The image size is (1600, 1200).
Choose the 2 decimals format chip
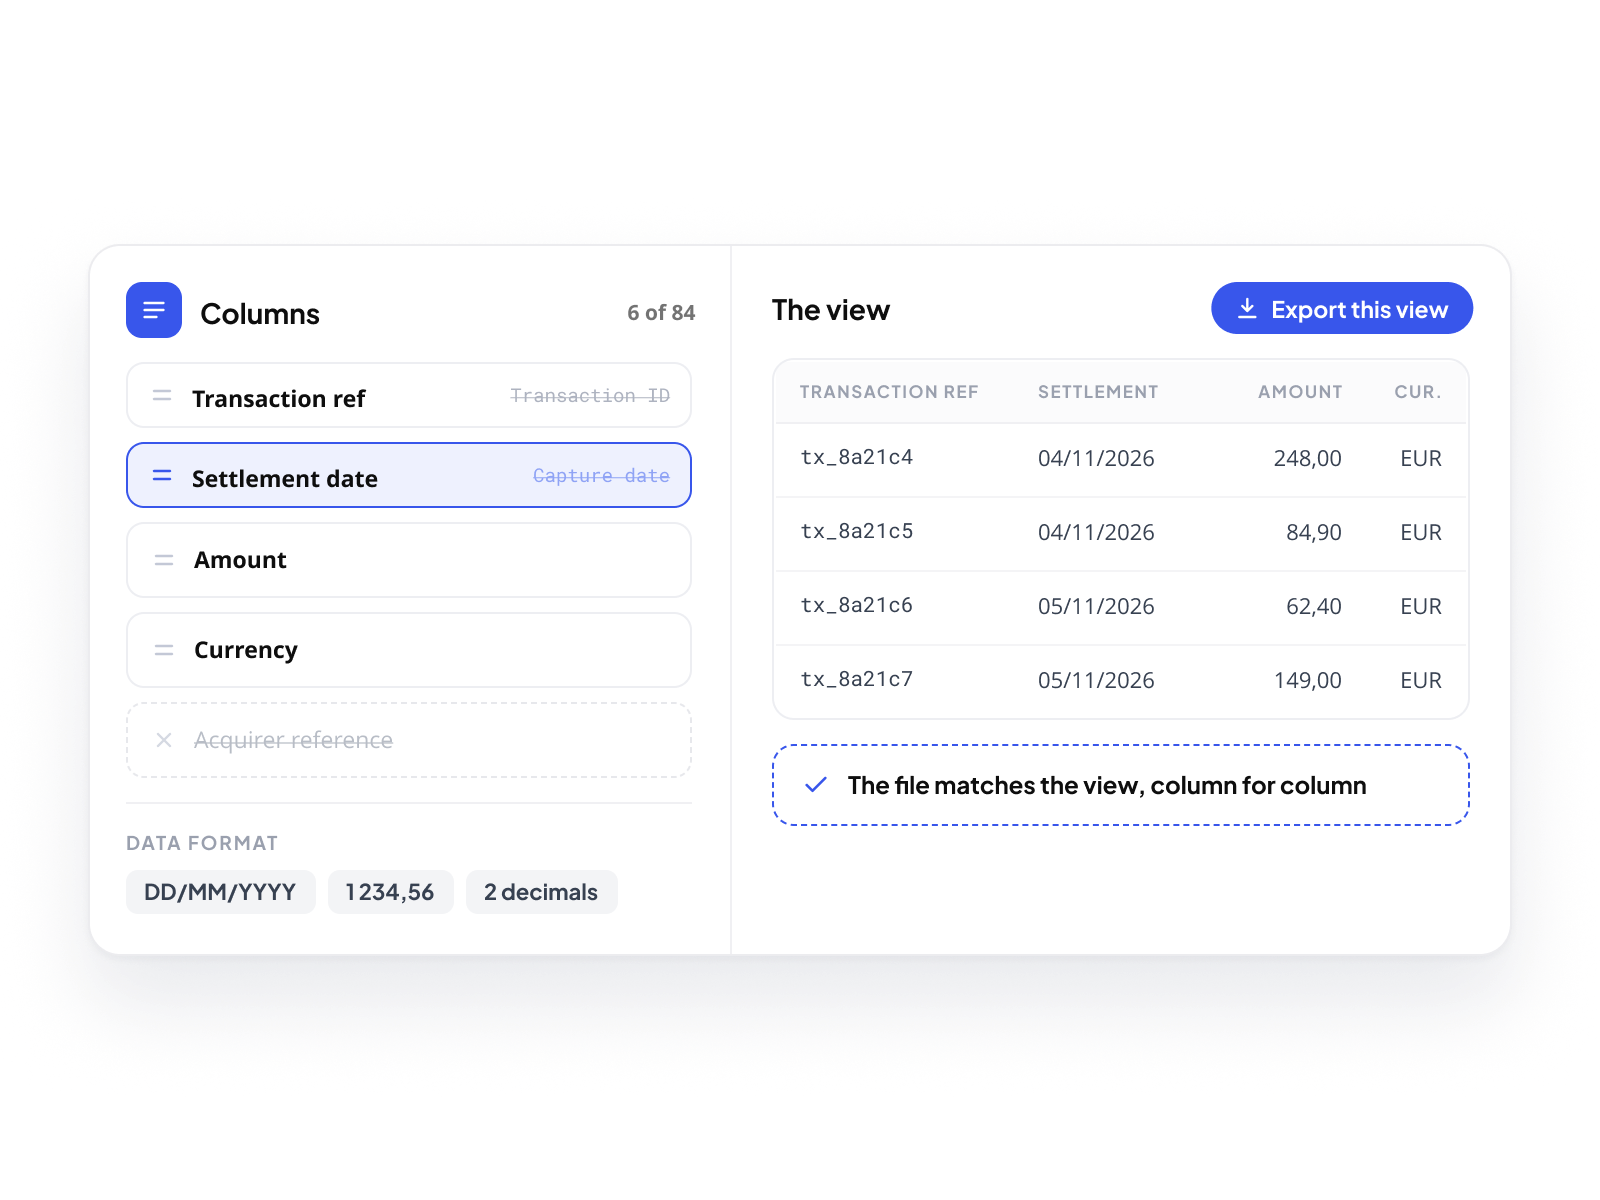pyautogui.click(x=542, y=892)
